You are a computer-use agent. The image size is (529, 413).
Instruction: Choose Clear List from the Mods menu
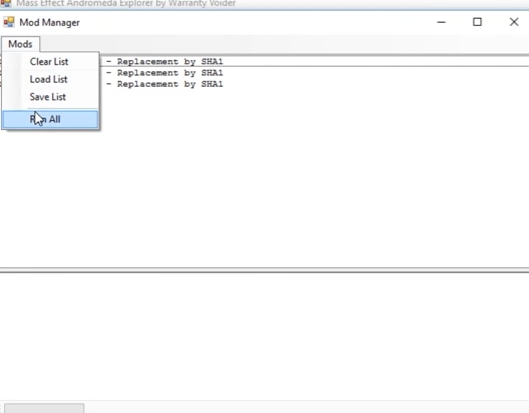click(50, 61)
